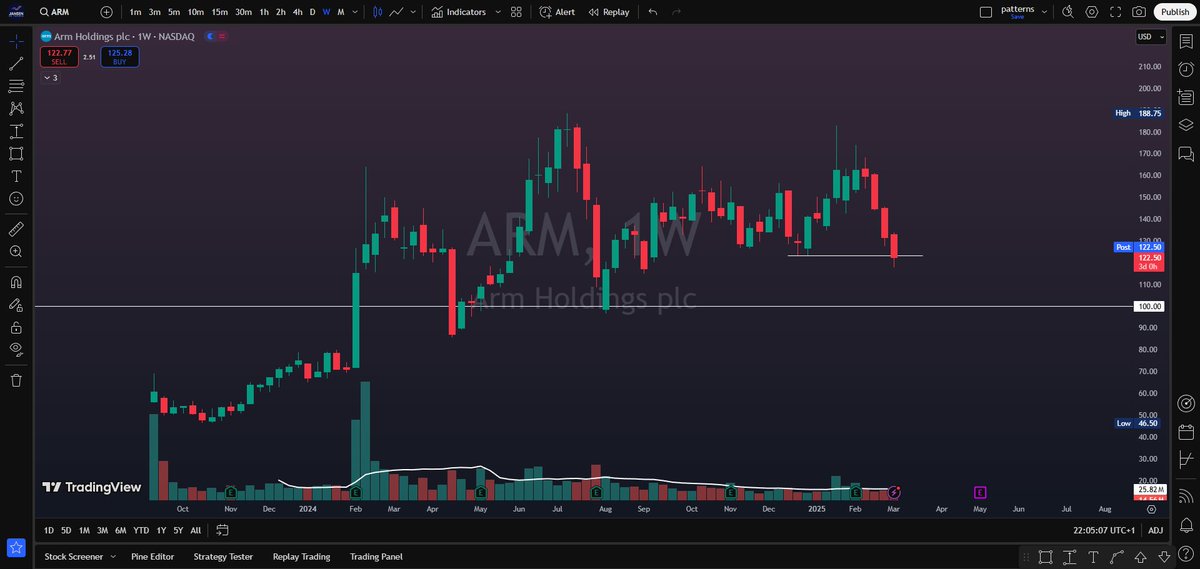1200x569 pixels.
Task: Toggle magnet mode for drawings
Action: [16, 282]
